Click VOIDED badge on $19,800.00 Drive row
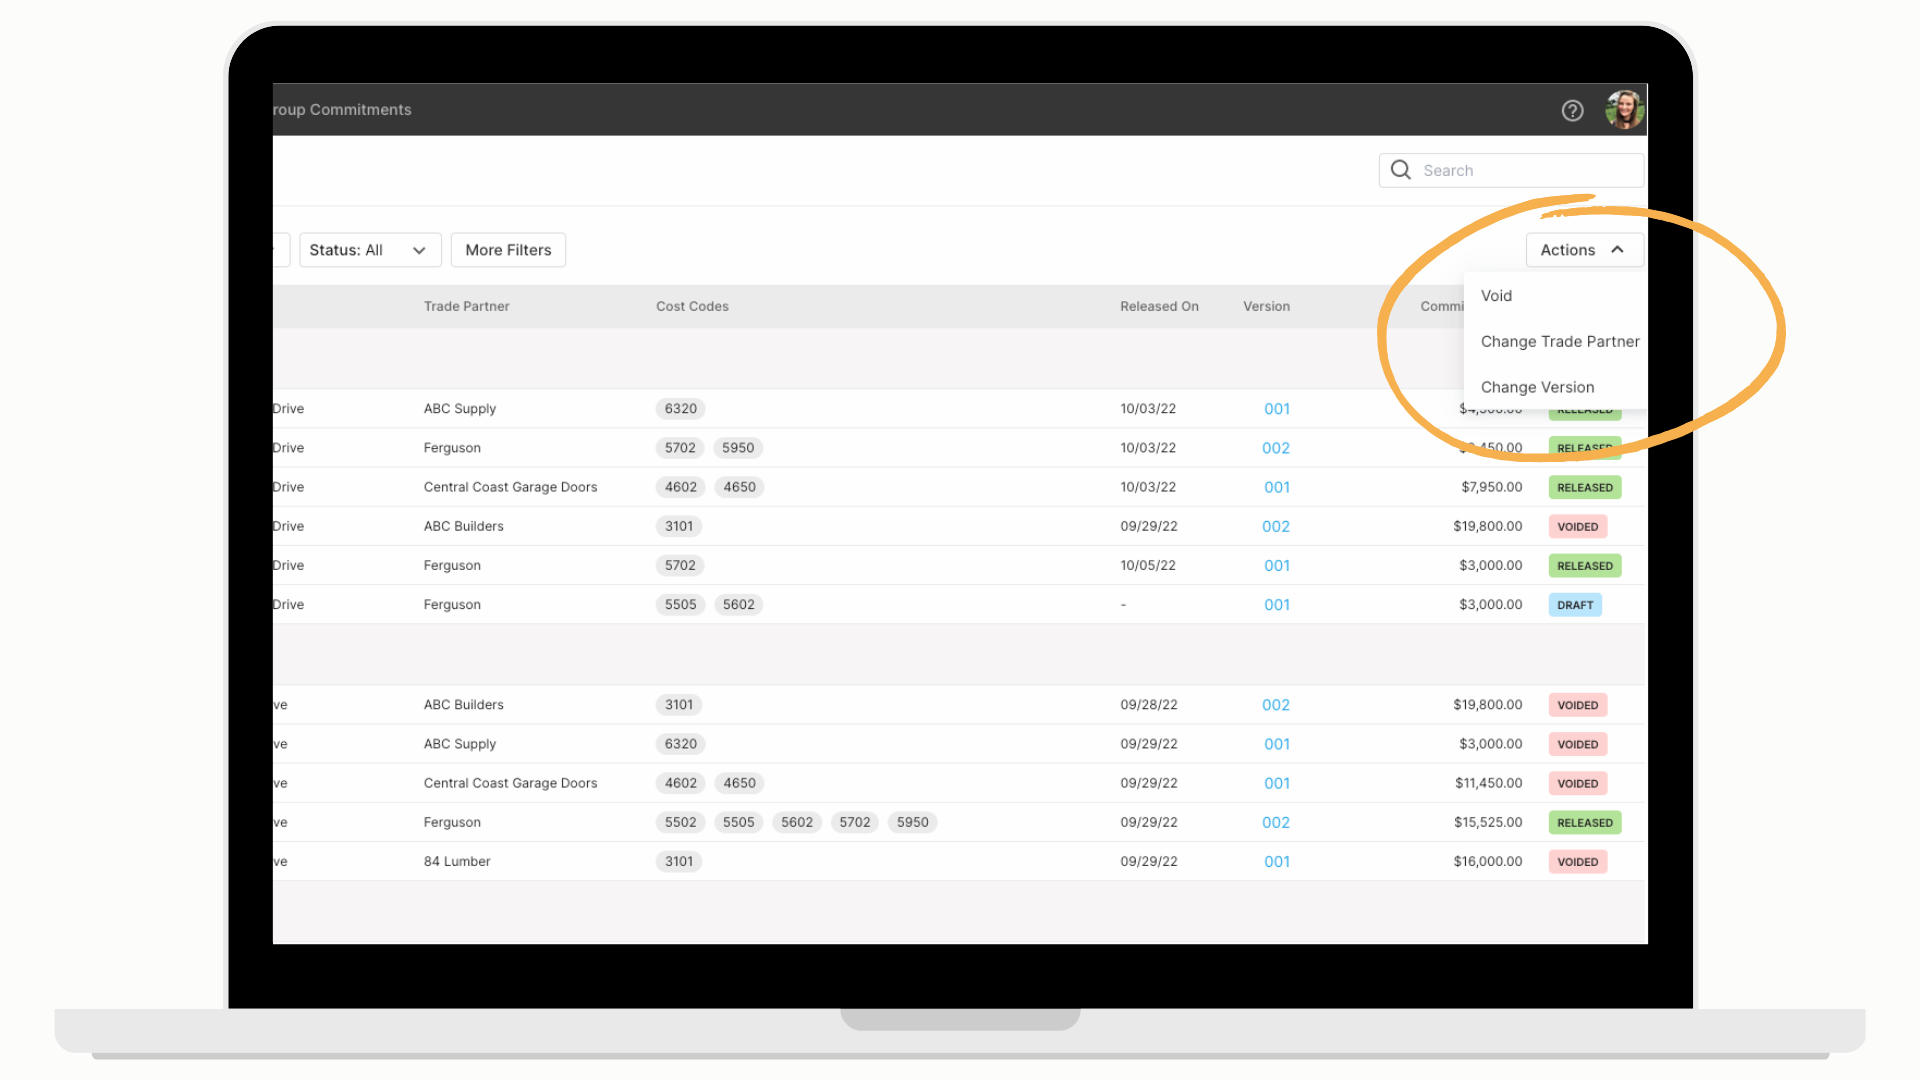1920x1080 pixels. 1577,527
